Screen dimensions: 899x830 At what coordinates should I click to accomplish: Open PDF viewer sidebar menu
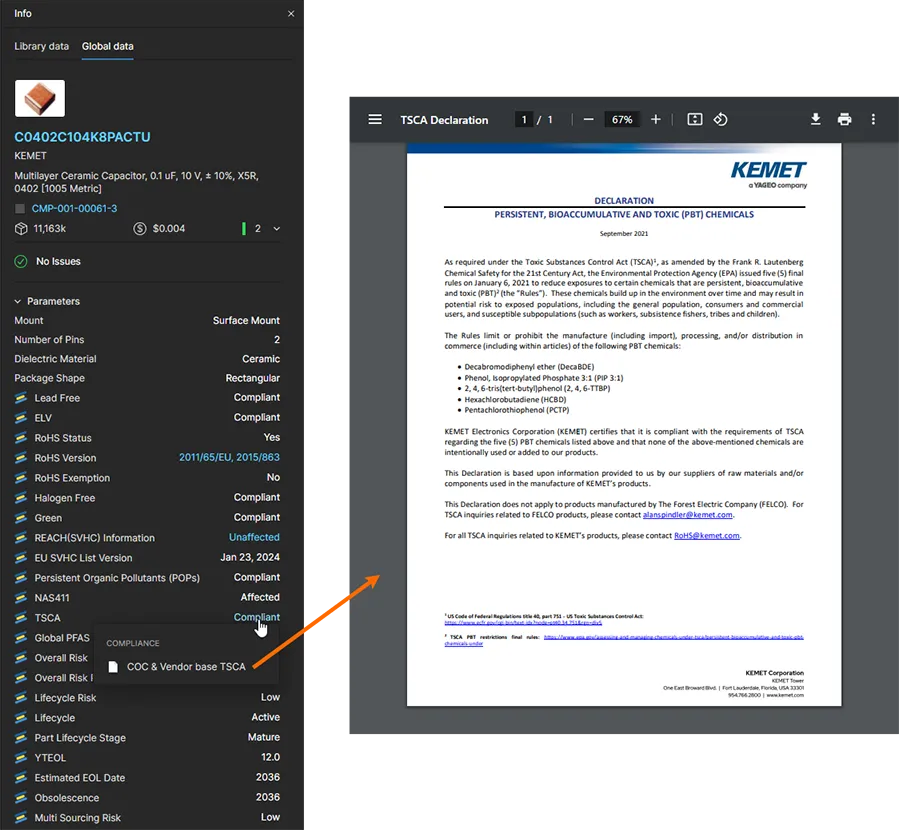click(375, 119)
